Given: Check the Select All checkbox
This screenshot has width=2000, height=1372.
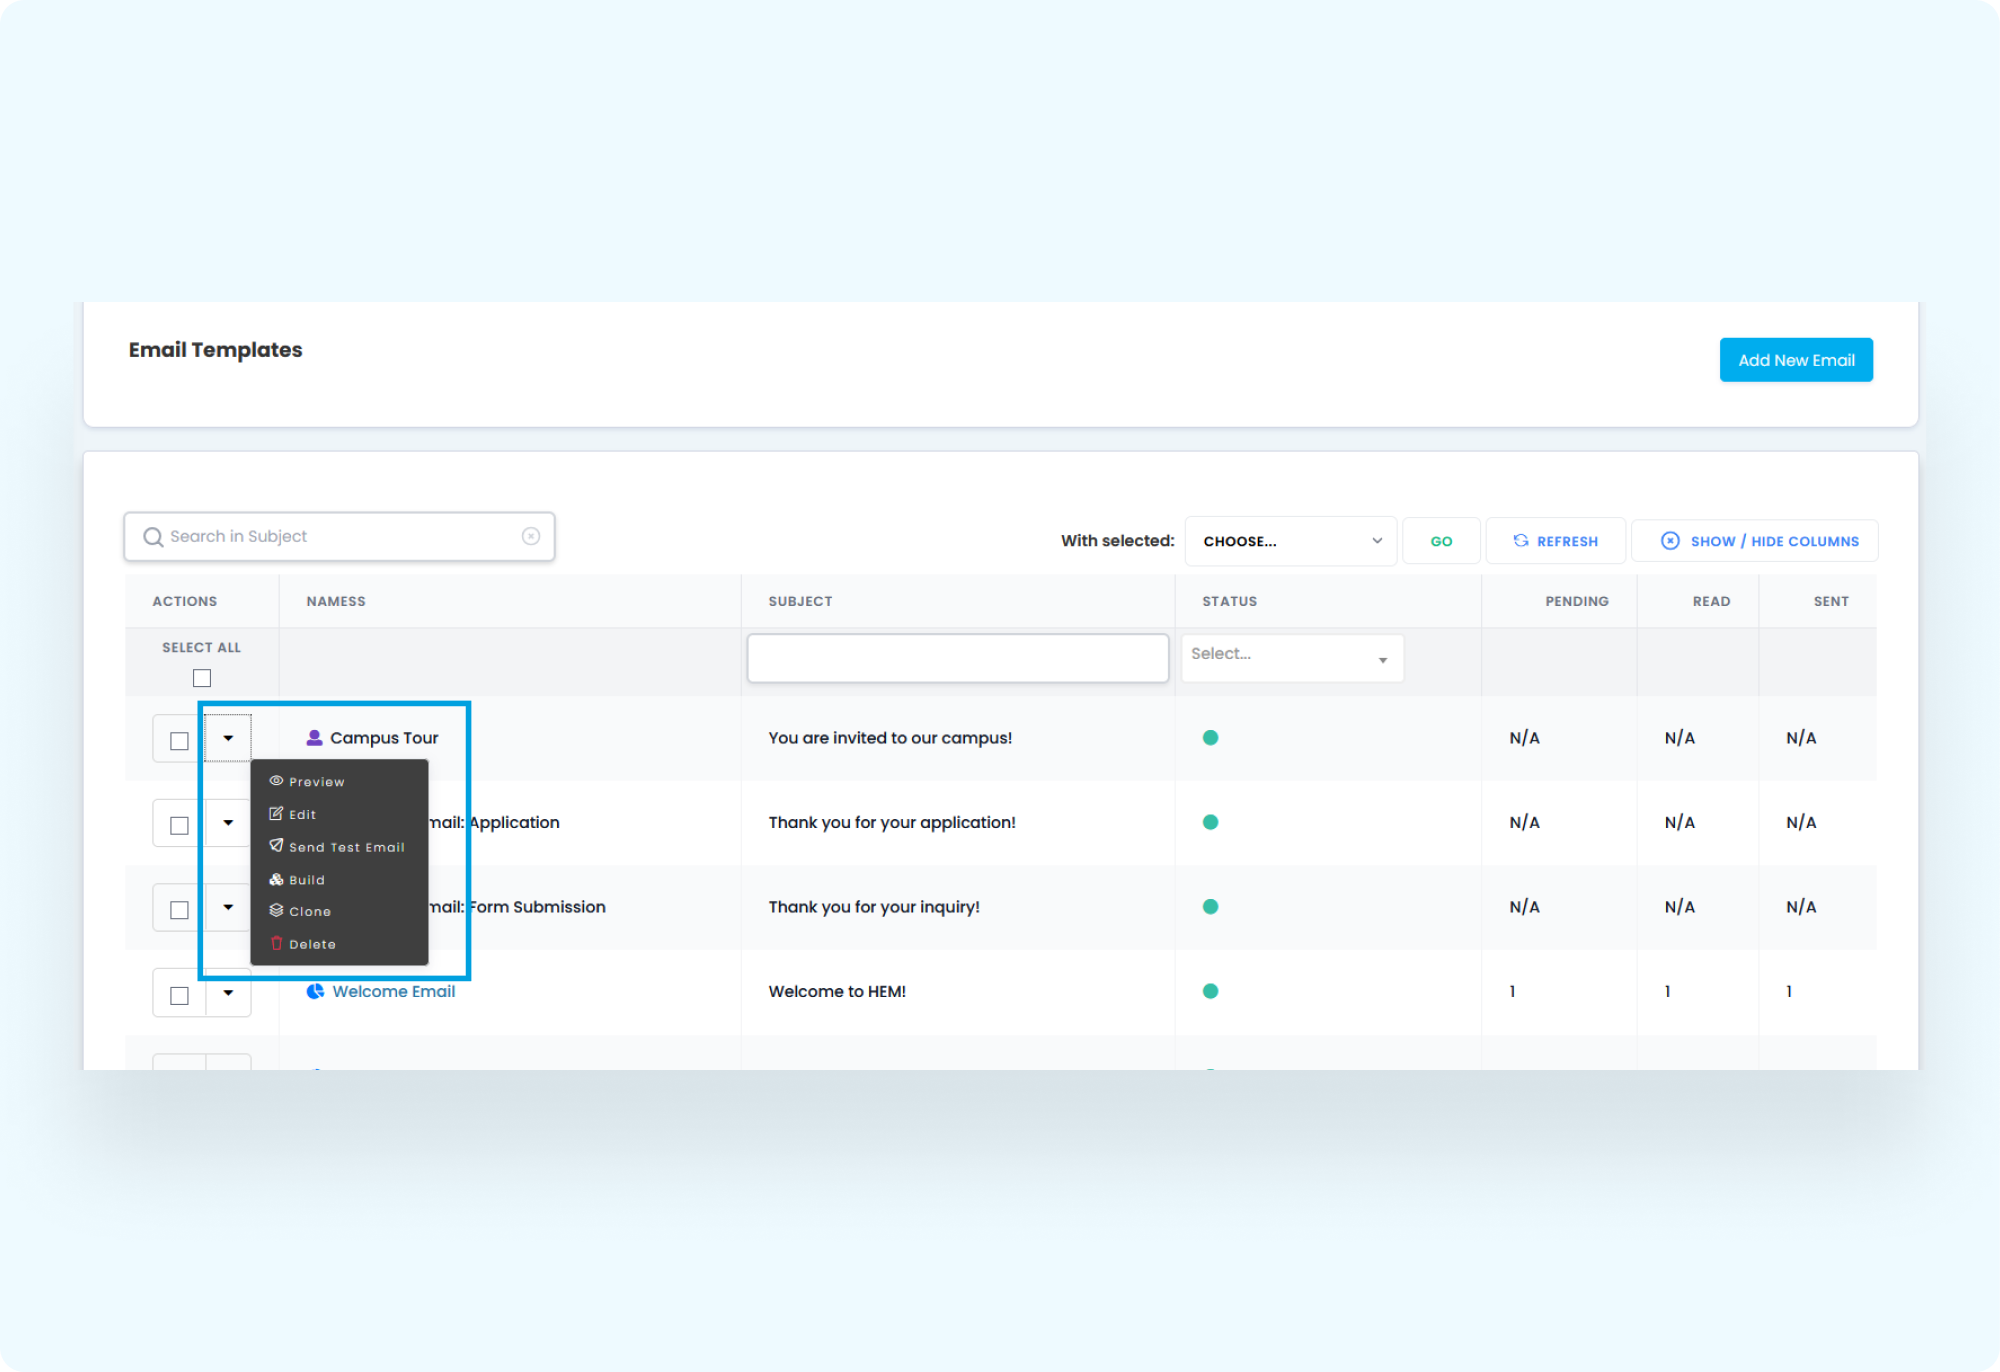Looking at the screenshot, I should [202, 679].
